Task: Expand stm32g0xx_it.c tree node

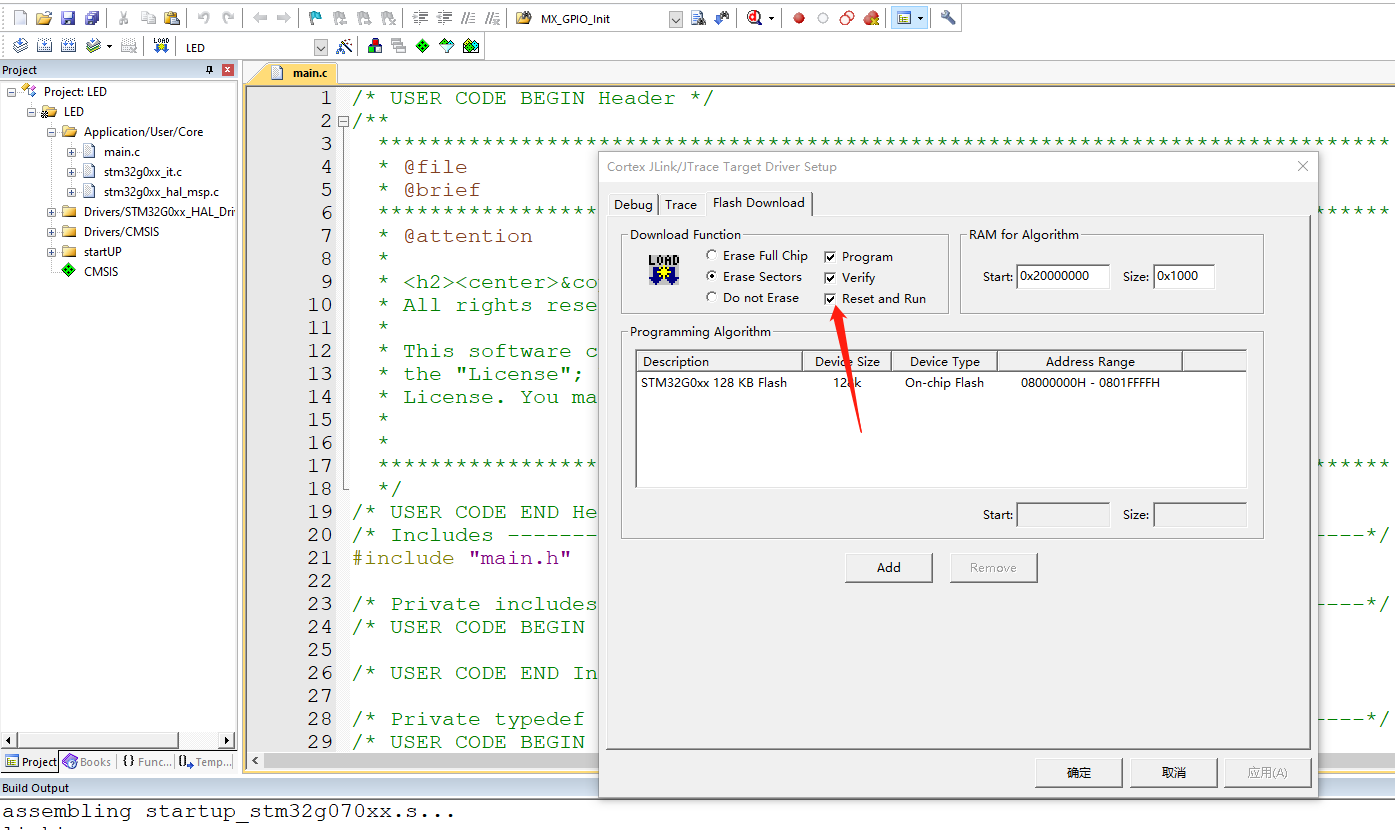Action: (x=72, y=172)
